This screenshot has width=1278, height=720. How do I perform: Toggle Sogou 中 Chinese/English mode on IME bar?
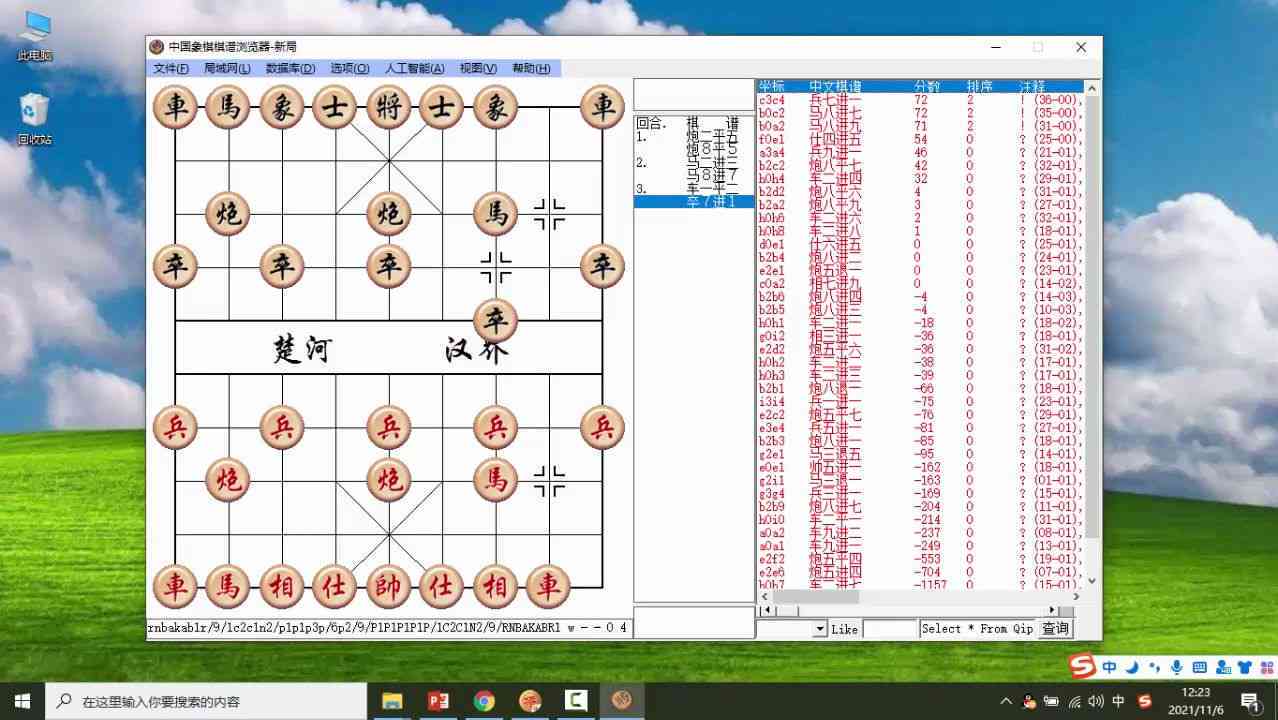[x=1110, y=667]
